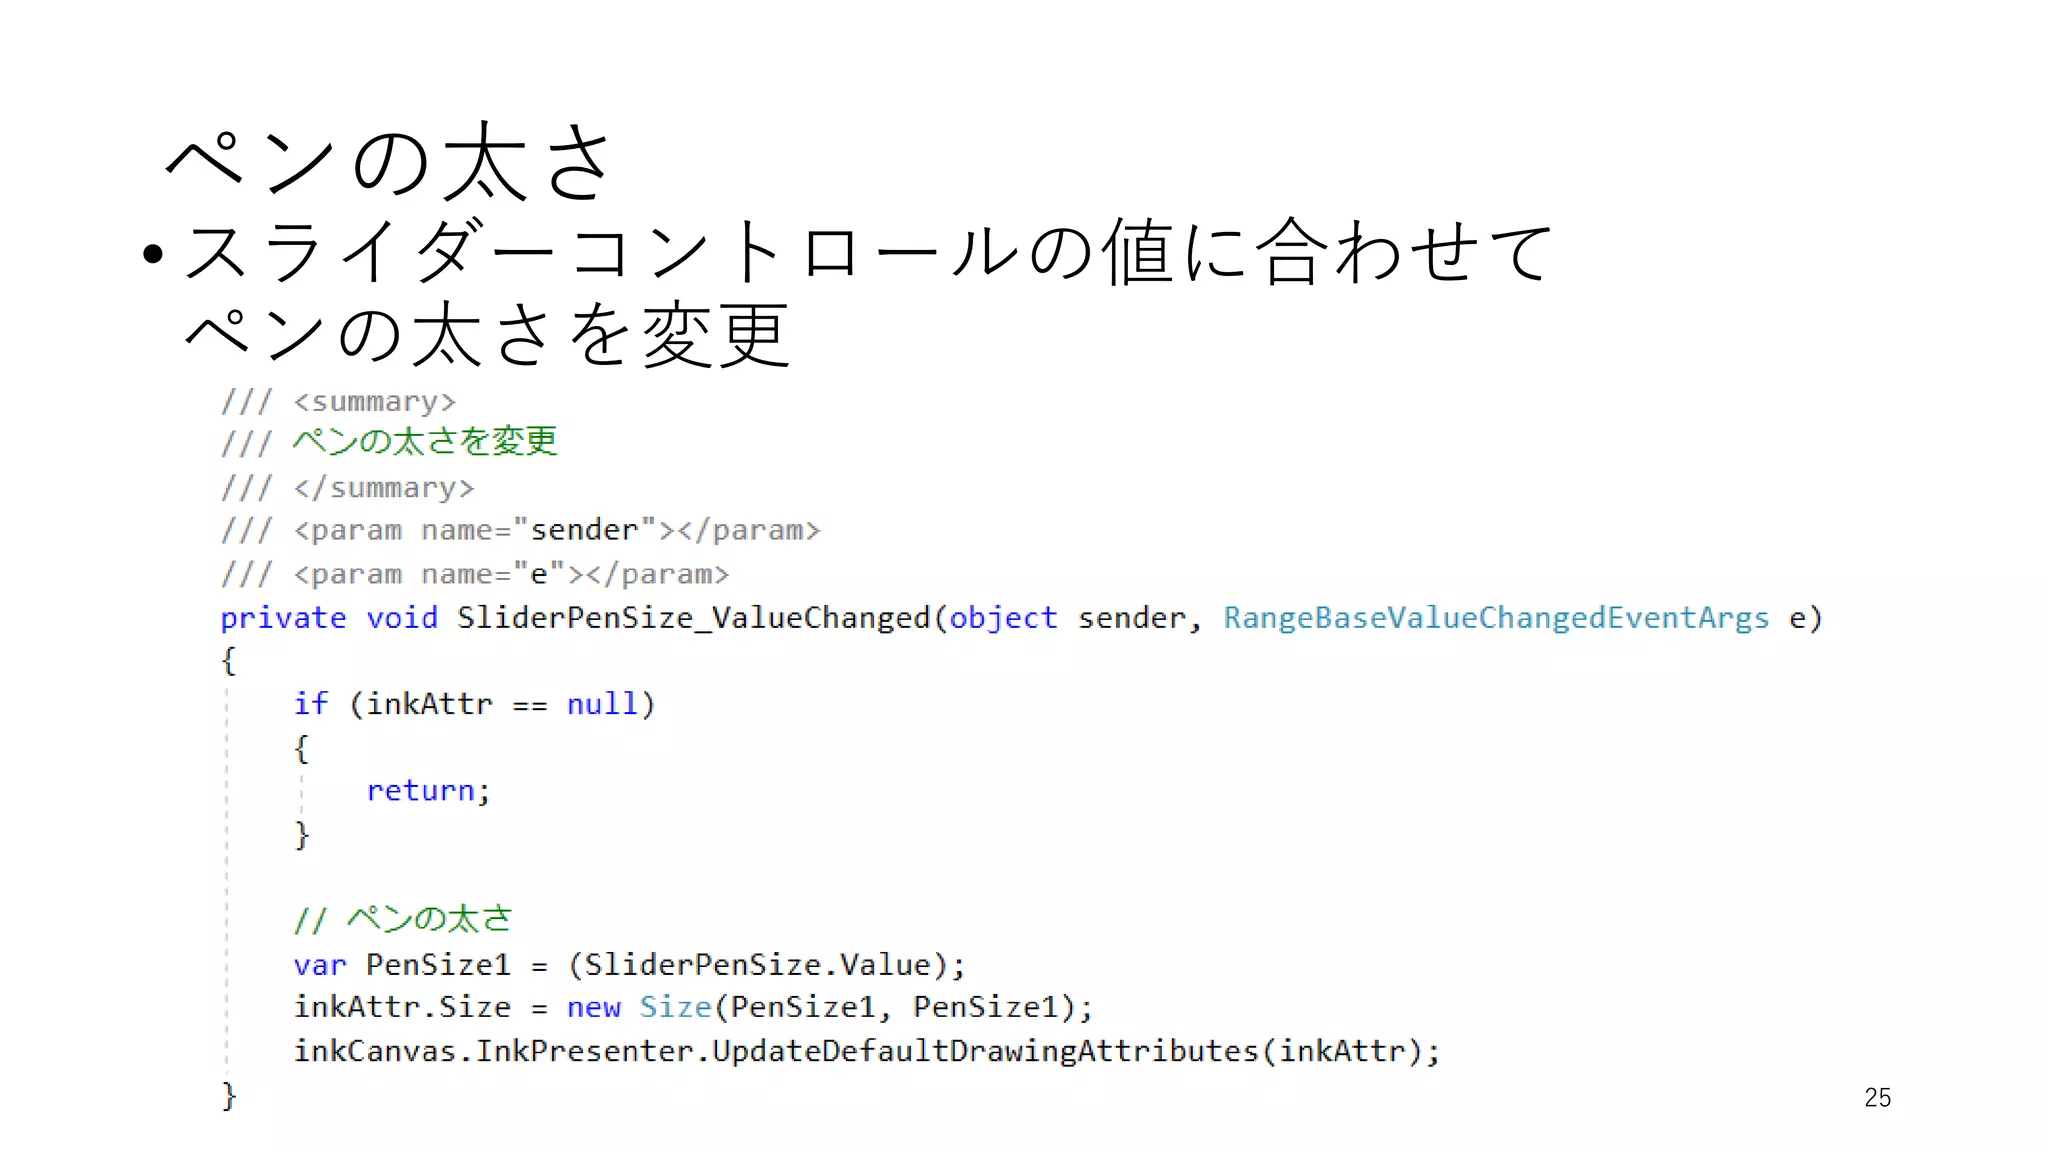Click the slide title ペンの太さ

[388, 161]
